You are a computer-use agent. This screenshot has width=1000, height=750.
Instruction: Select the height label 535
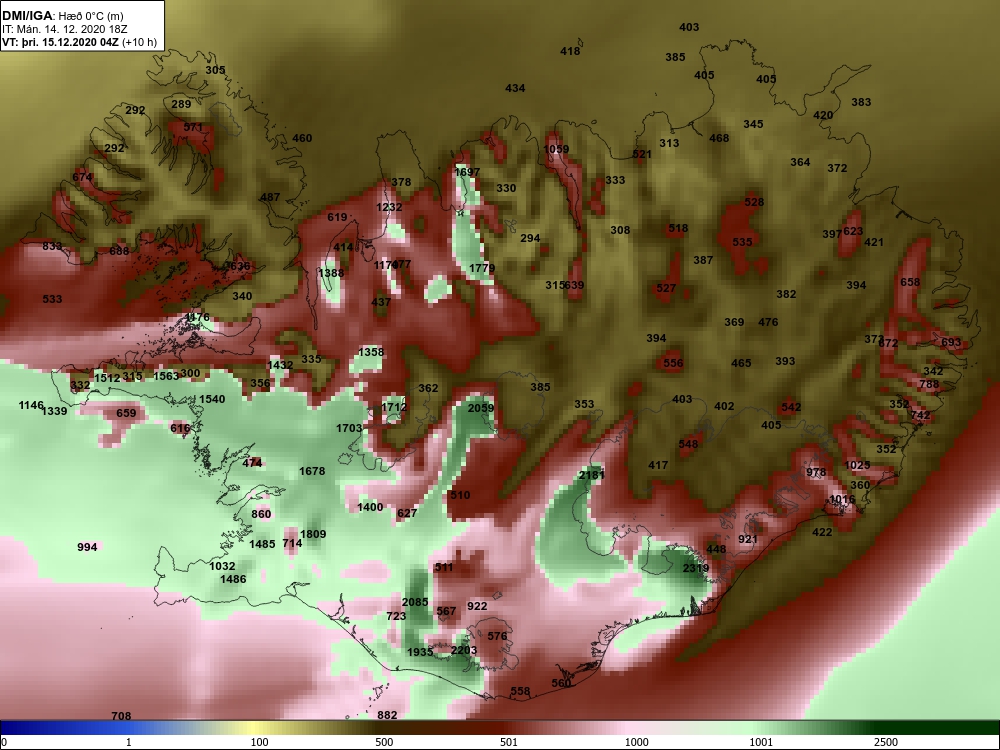(x=742, y=242)
